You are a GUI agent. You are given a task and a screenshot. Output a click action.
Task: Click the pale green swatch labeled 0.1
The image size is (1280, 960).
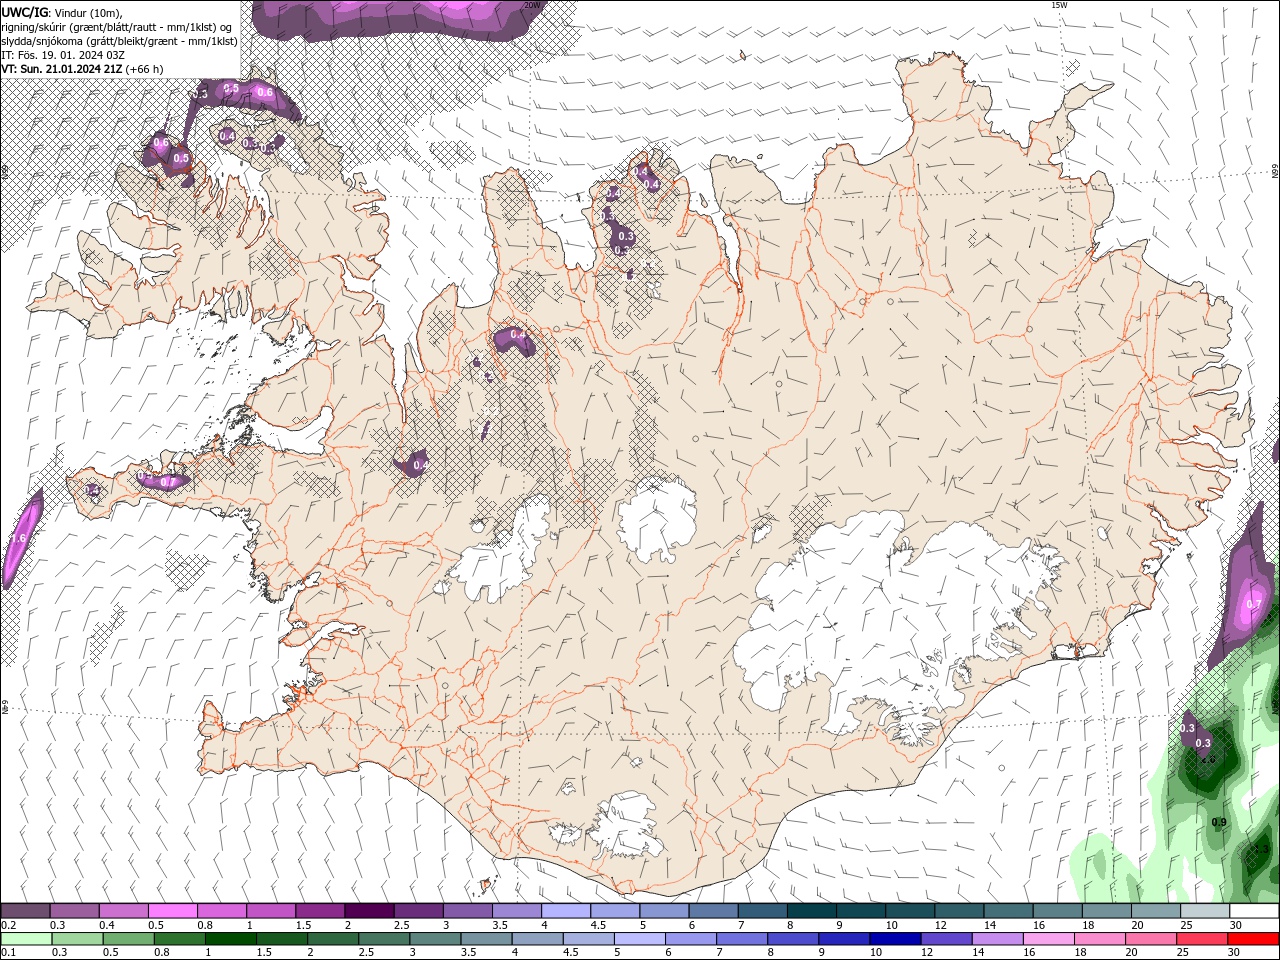click(x=26, y=939)
